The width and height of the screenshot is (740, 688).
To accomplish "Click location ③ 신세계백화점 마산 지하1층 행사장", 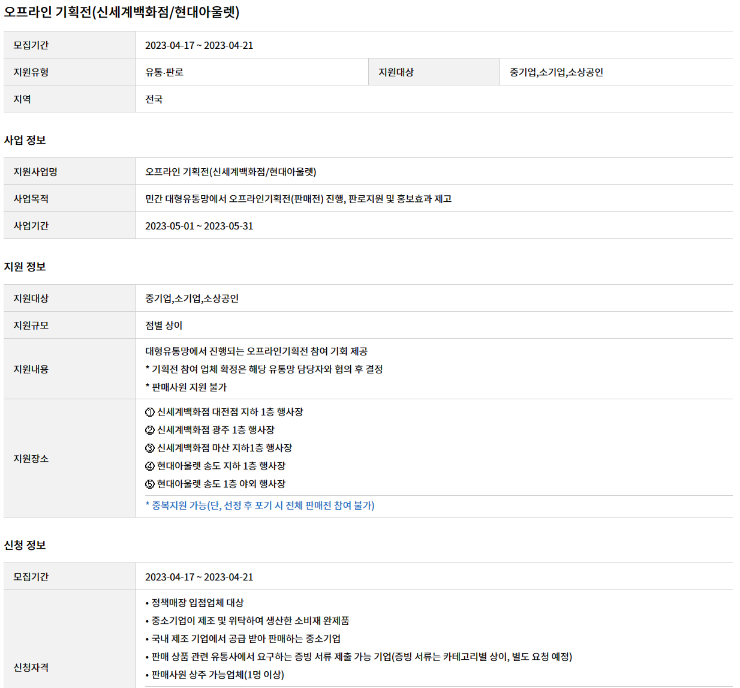I will [x=219, y=448].
